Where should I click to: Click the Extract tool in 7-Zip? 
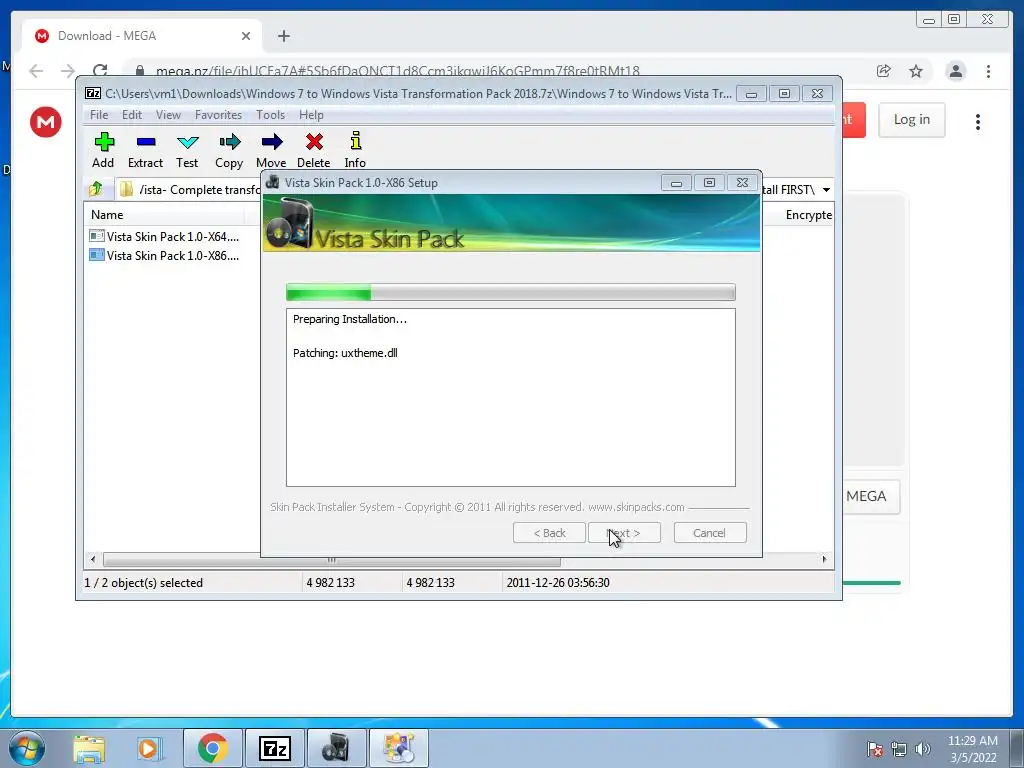pos(145,150)
